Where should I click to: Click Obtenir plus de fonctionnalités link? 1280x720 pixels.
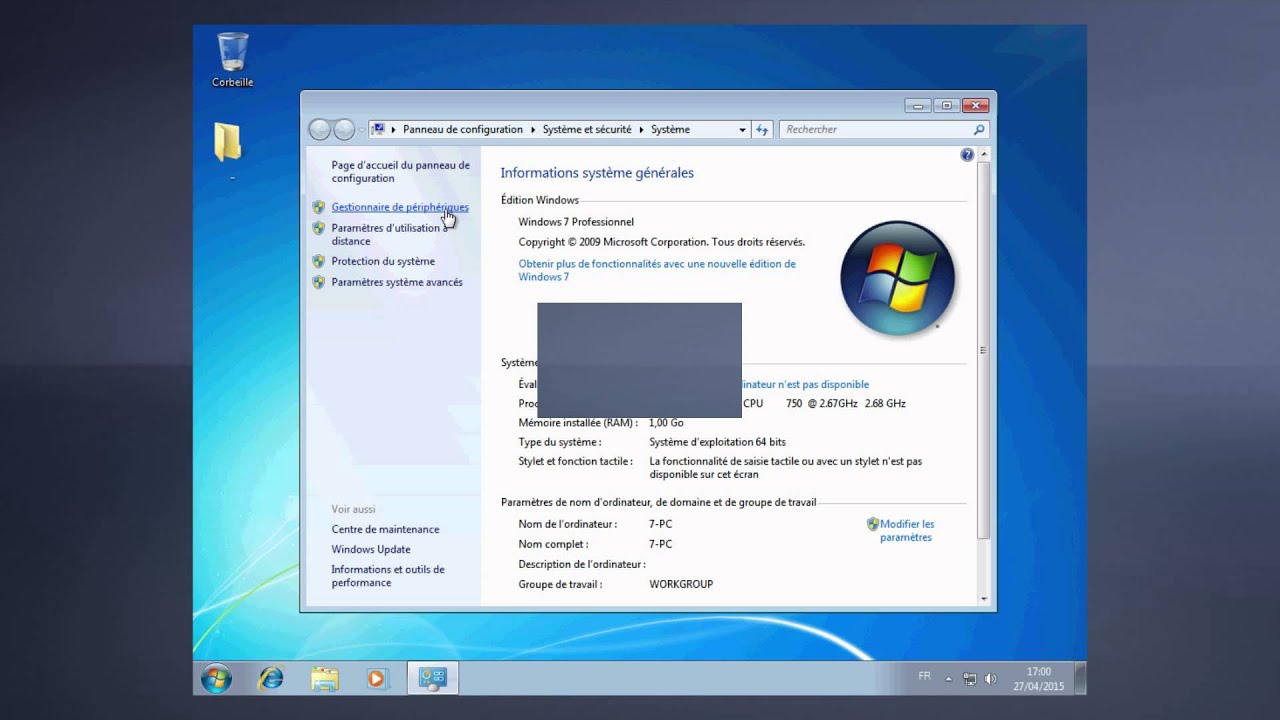pyautogui.click(x=657, y=270)
